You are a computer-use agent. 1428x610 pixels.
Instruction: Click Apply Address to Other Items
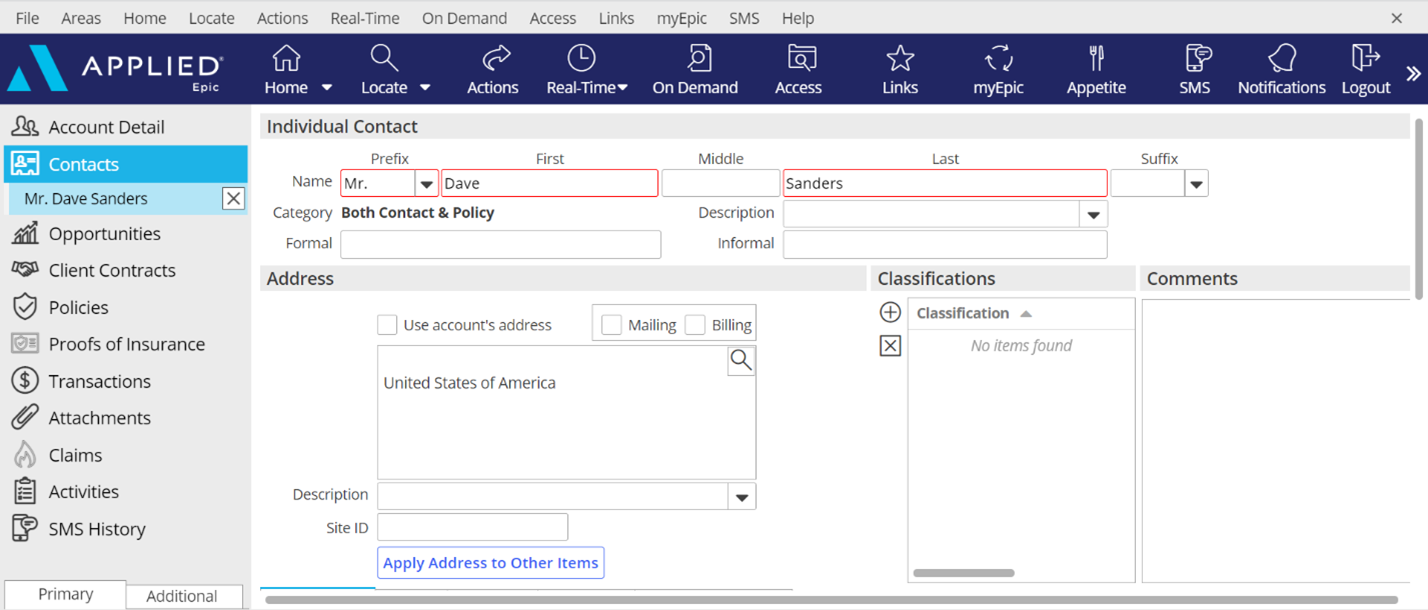point(490,563)
